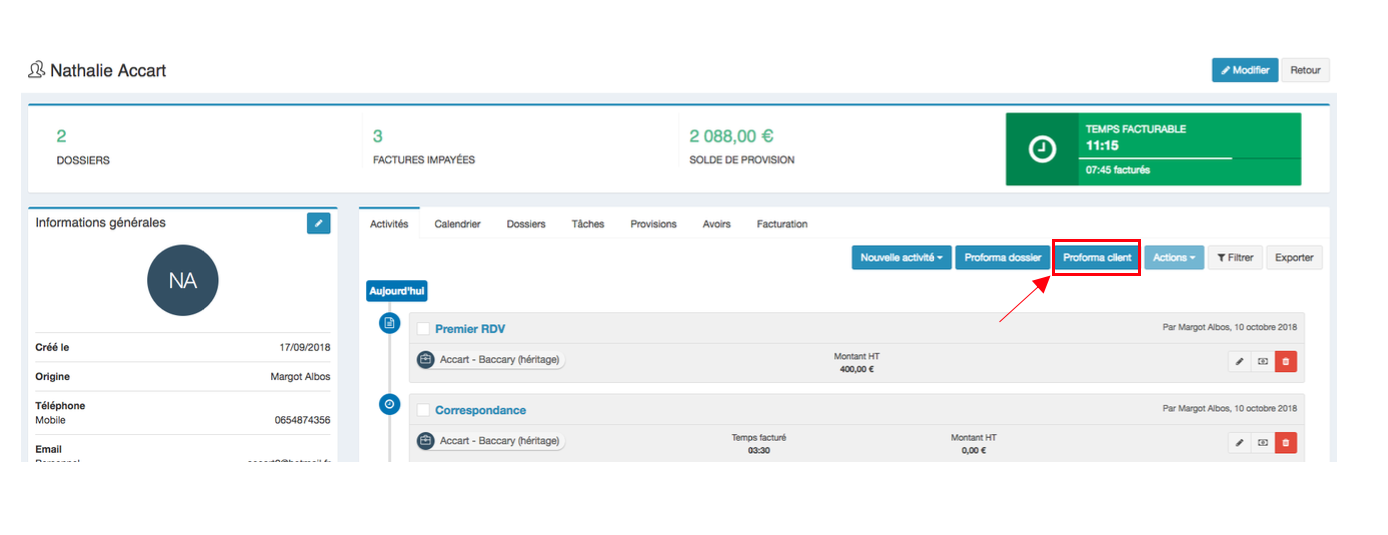The width and height of the screenshot is (1388, 535).
Task: Click the Retour button
Action: click(1305, 70)
